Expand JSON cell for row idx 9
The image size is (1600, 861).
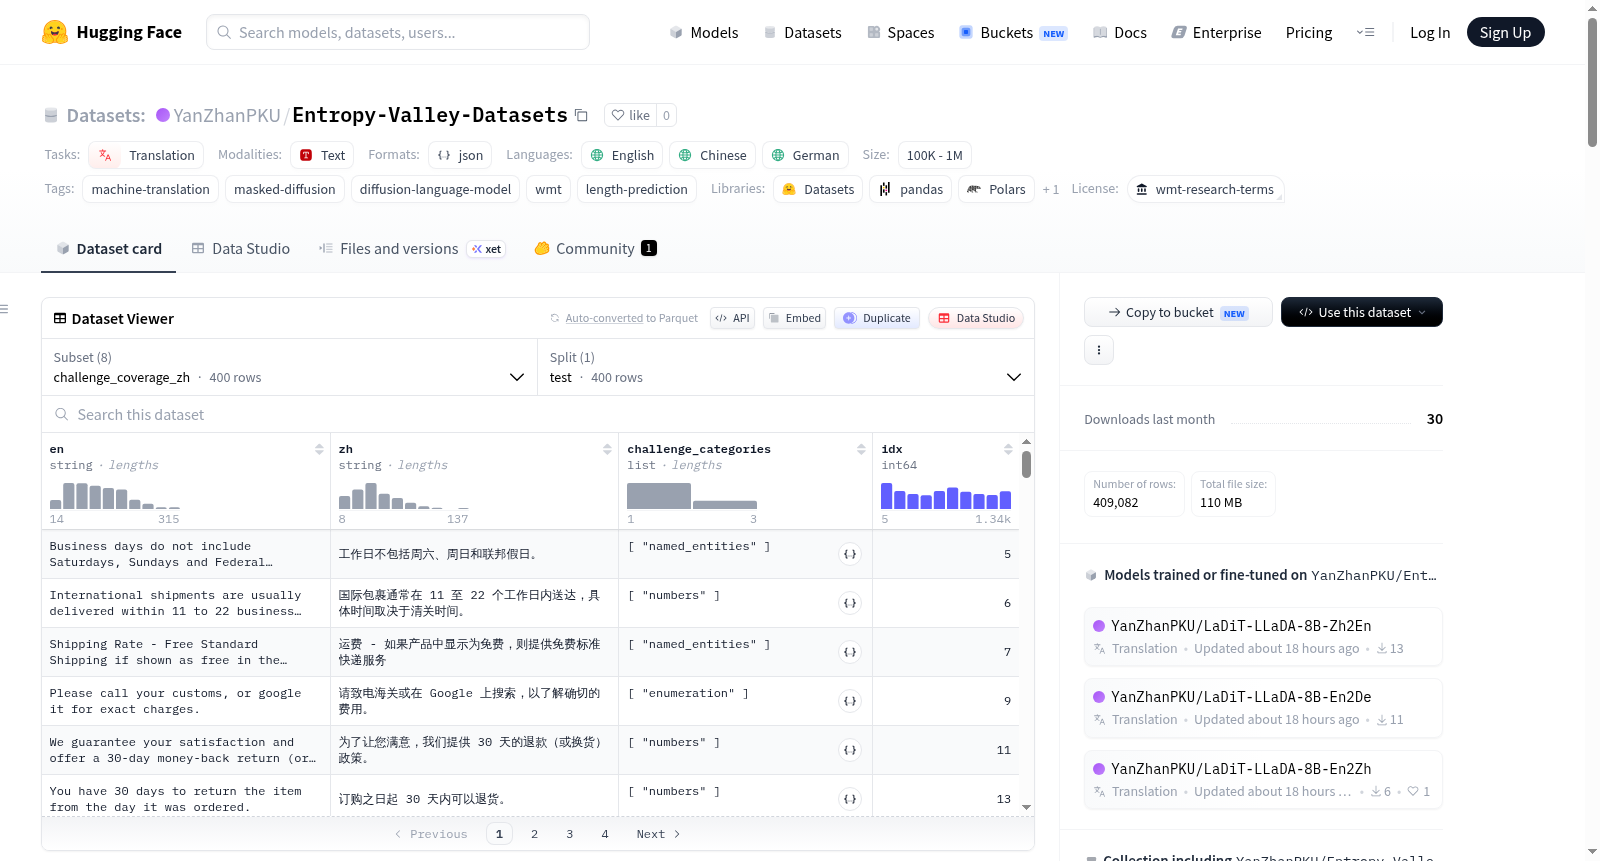[850, 701]
